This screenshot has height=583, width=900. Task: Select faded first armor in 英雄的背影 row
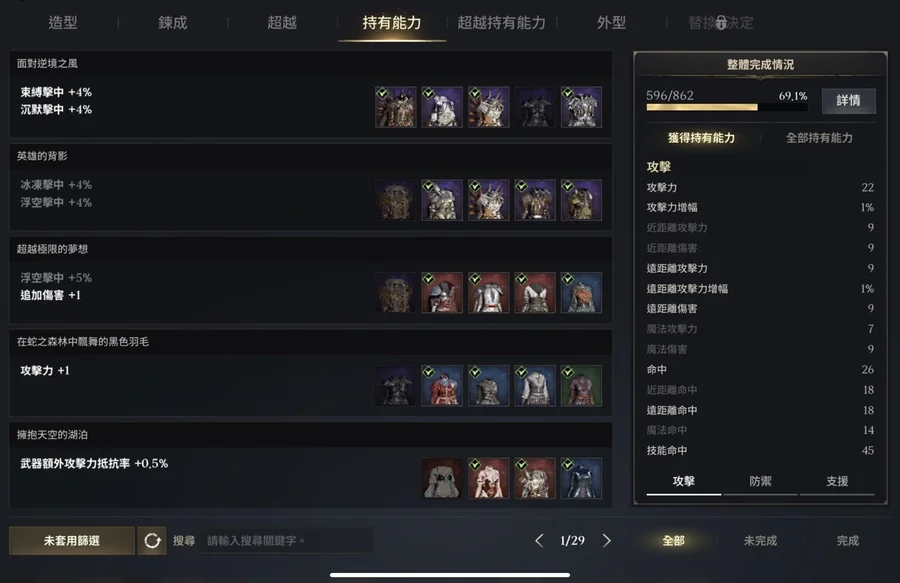(395, 200)
